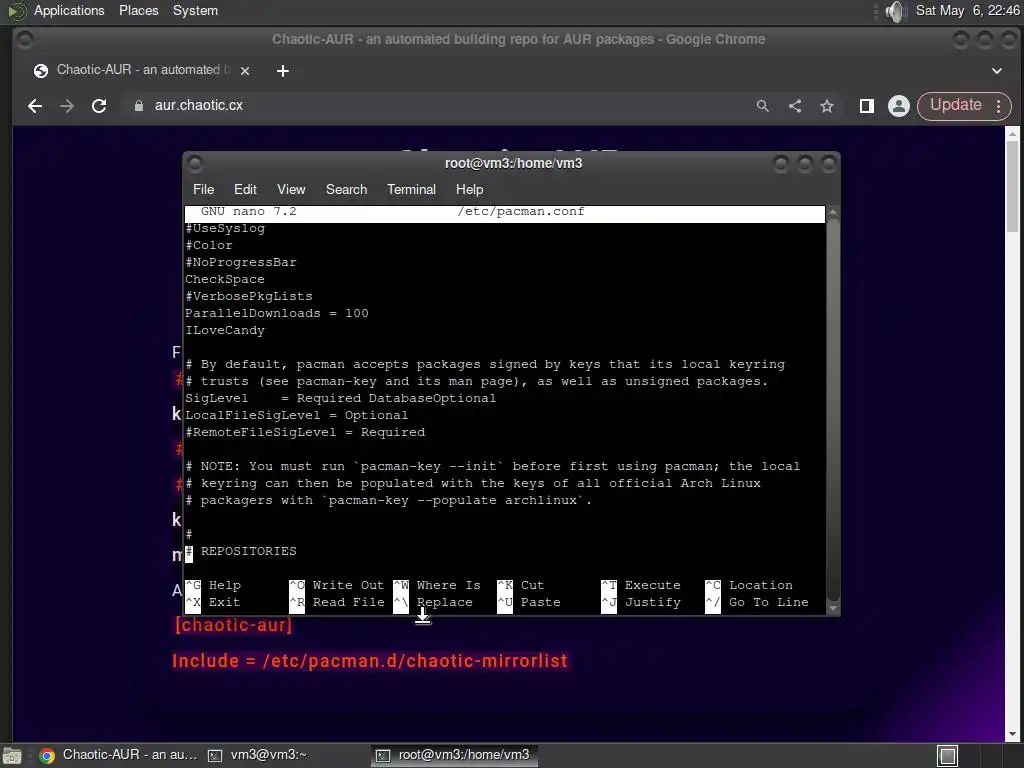Screen dimensions: 1024x768
Task: Click the ^W Where Is shortcut label
Action: (x=437, y=585)
